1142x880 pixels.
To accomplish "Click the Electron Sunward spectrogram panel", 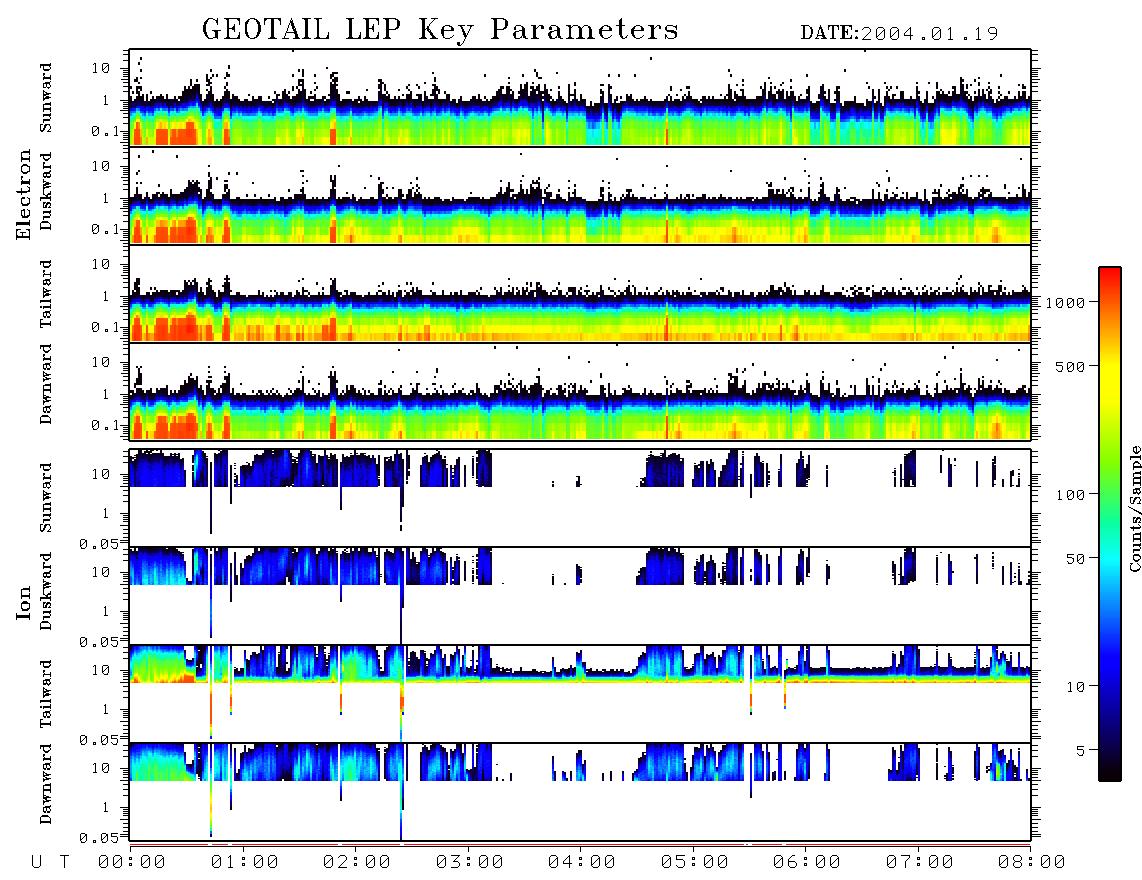I will pyautogui.click(x=580, y=98).
